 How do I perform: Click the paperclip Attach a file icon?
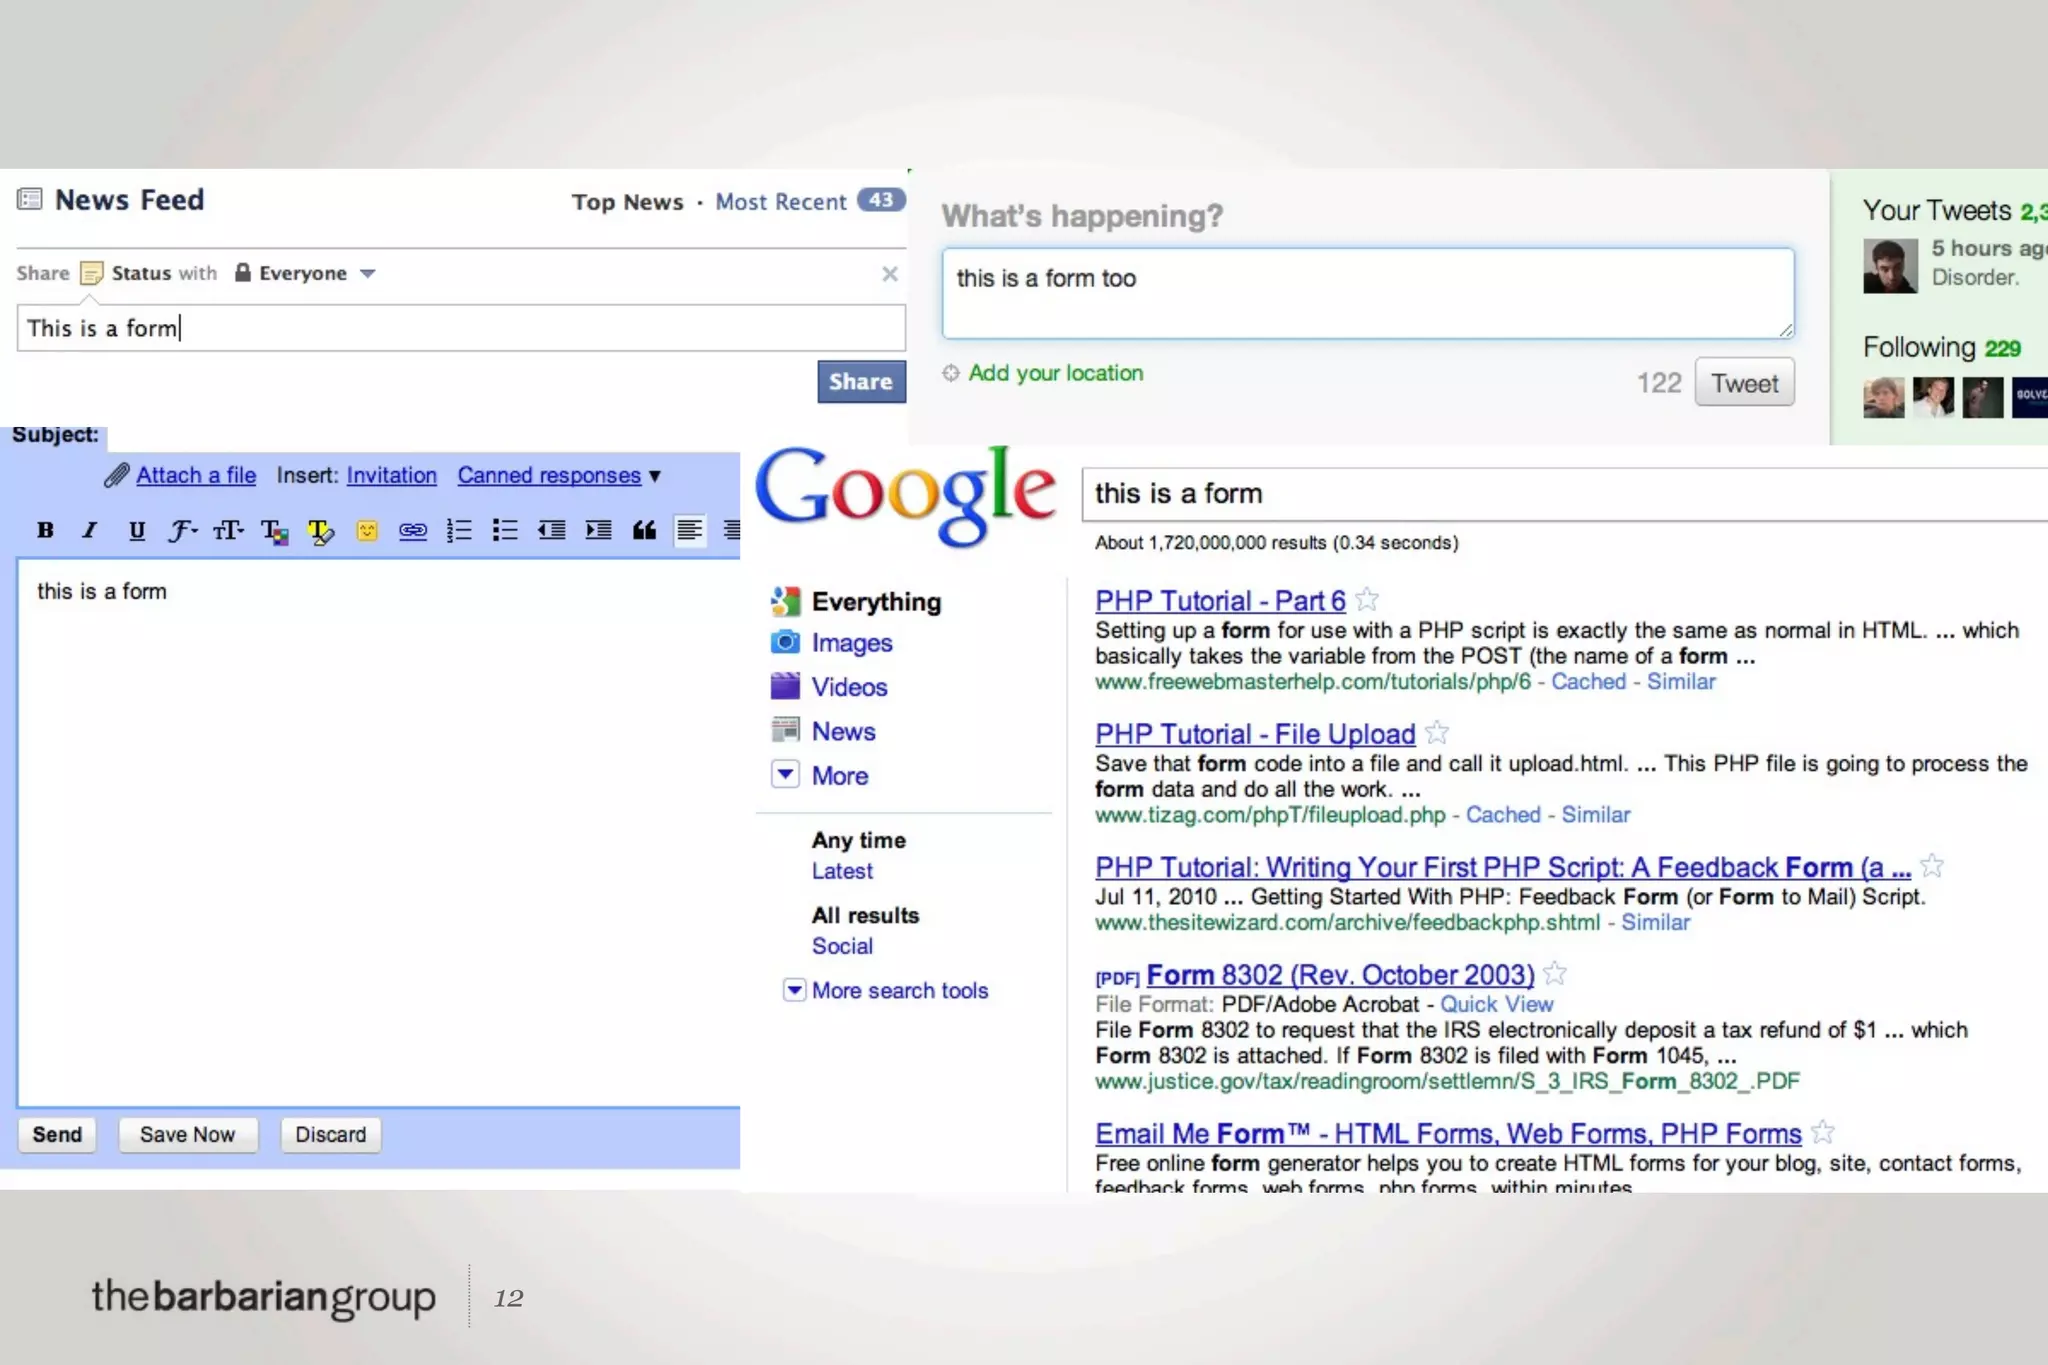[117, 475]
